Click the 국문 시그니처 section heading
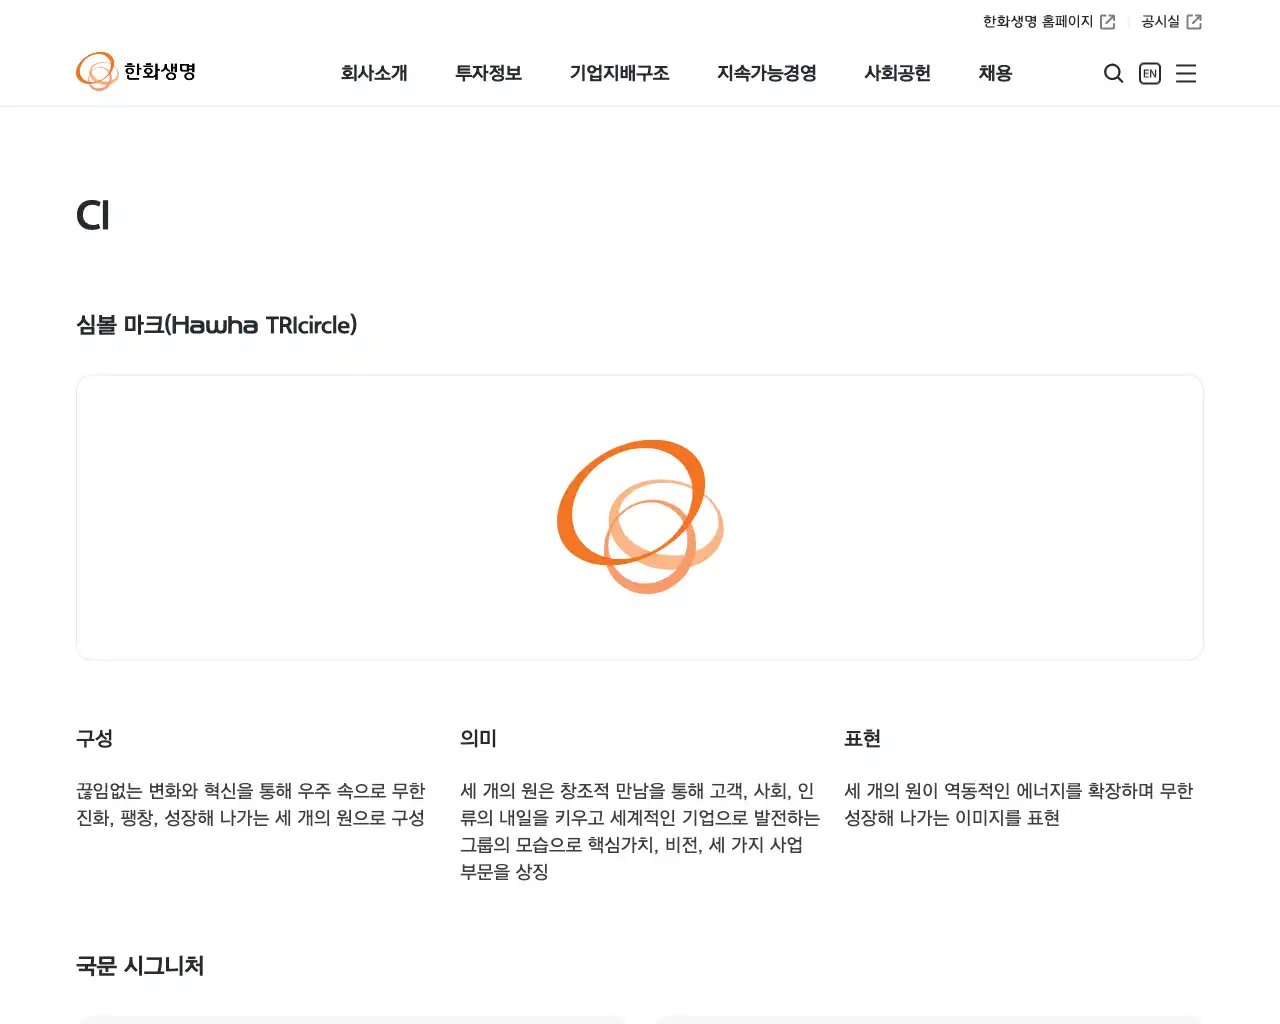This screenshot has height=1024, width=1280. [140, 966]
